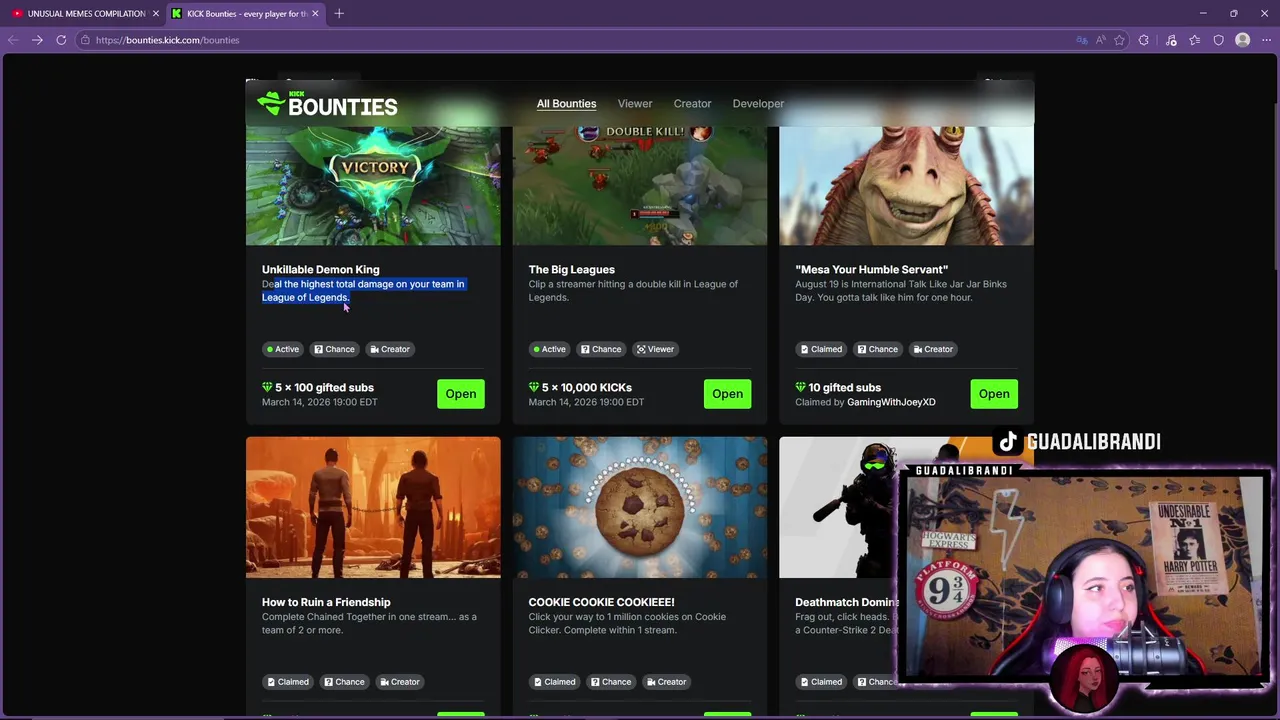Click the Claimed tag on COOKIE COOKIE COOKIEEE!

[x=554, y=682]
